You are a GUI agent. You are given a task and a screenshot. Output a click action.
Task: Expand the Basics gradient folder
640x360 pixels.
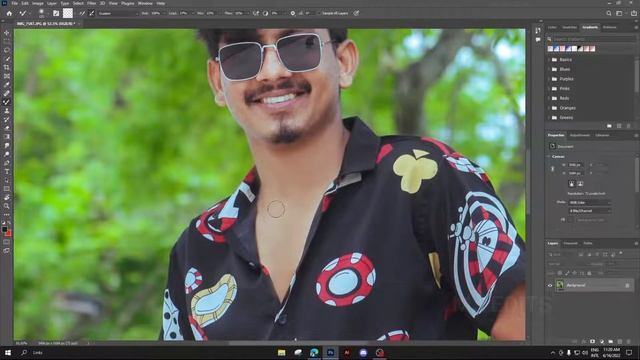[x=548, y=60]
